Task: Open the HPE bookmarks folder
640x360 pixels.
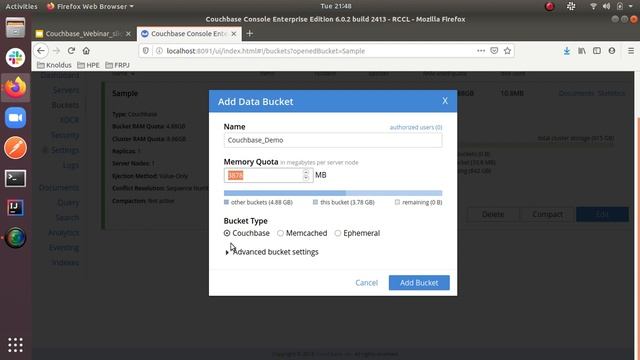Action: pyautogui.click(x=88, y=65)
